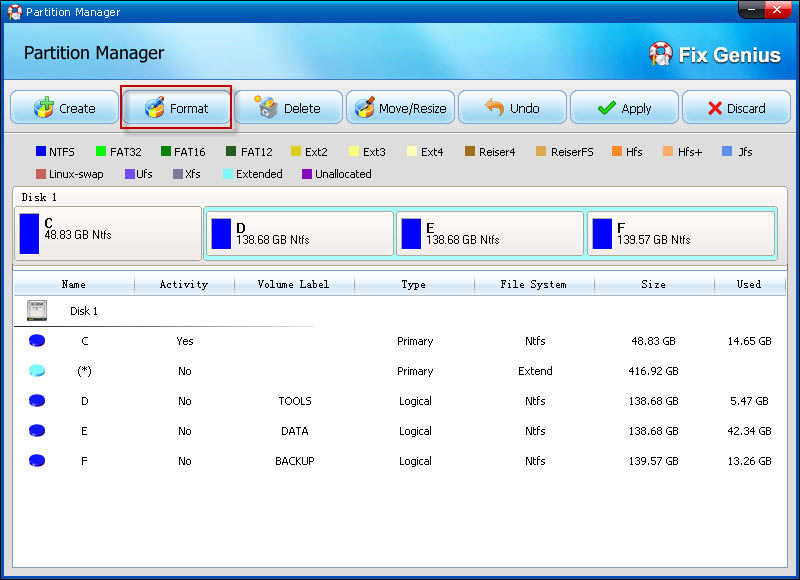Sort by the Used column header
Screen dimensions: 800x580
(749, 284)
